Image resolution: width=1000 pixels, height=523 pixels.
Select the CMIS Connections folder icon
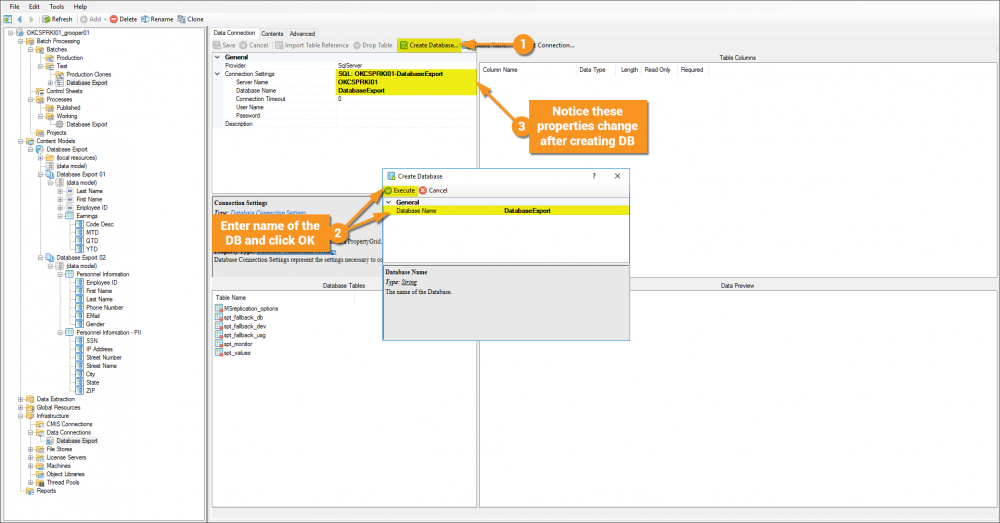40,424
